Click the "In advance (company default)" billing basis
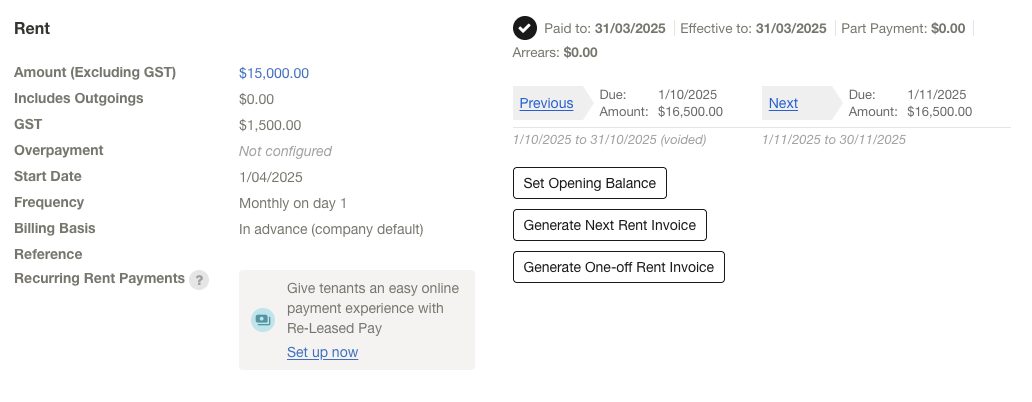 (x=331, y=229)
